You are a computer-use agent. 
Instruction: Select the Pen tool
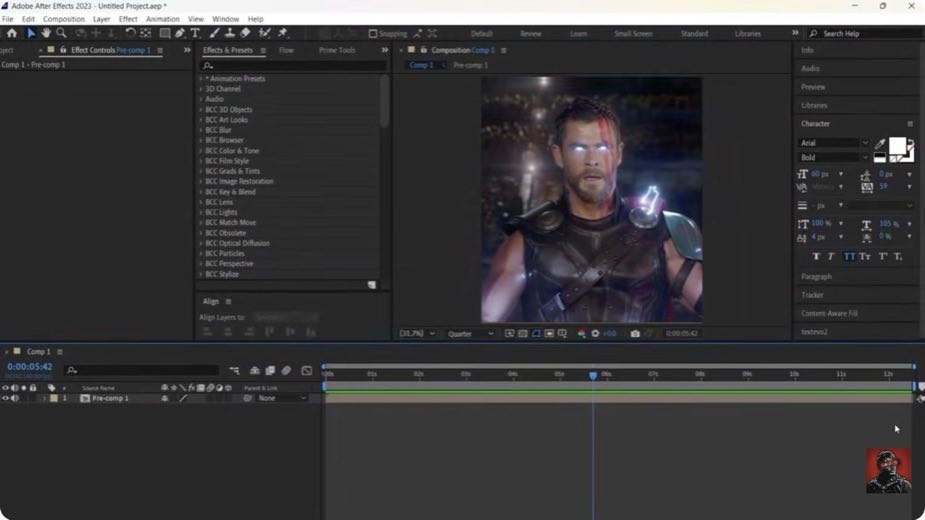[180, 33]
